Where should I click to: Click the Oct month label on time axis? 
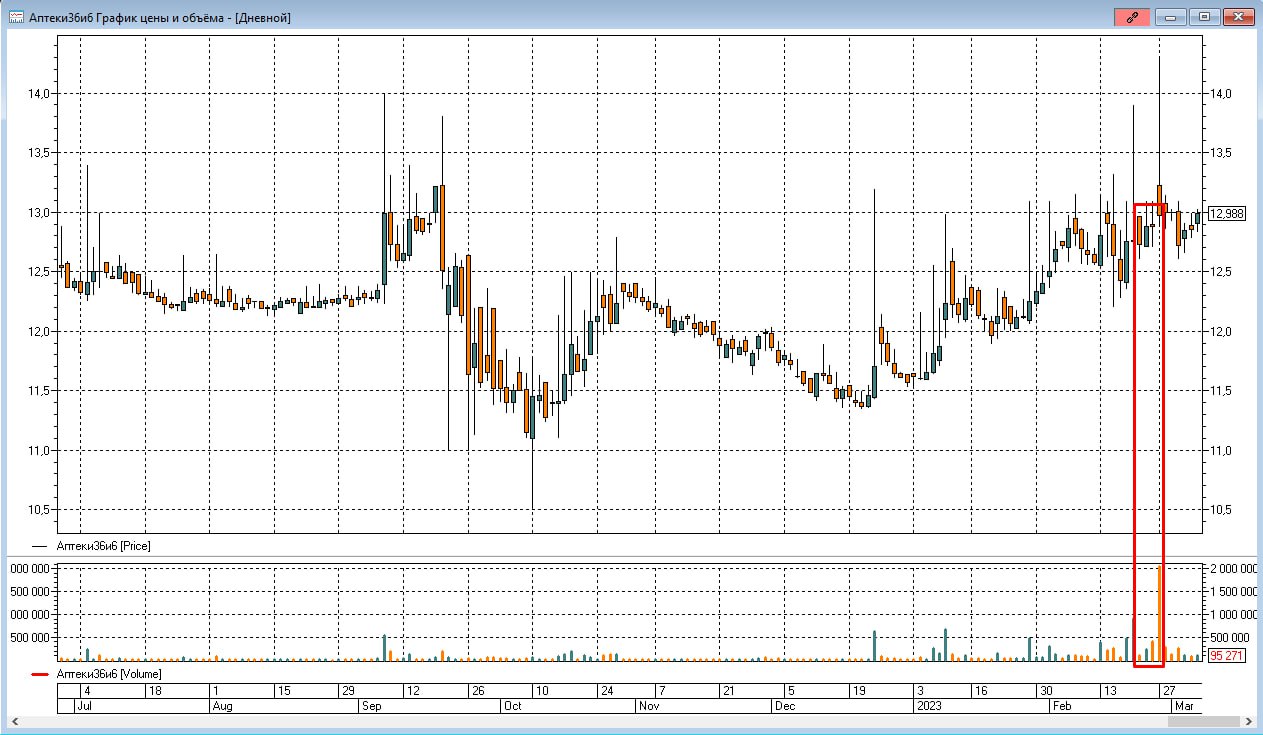[x=512, y=705]
